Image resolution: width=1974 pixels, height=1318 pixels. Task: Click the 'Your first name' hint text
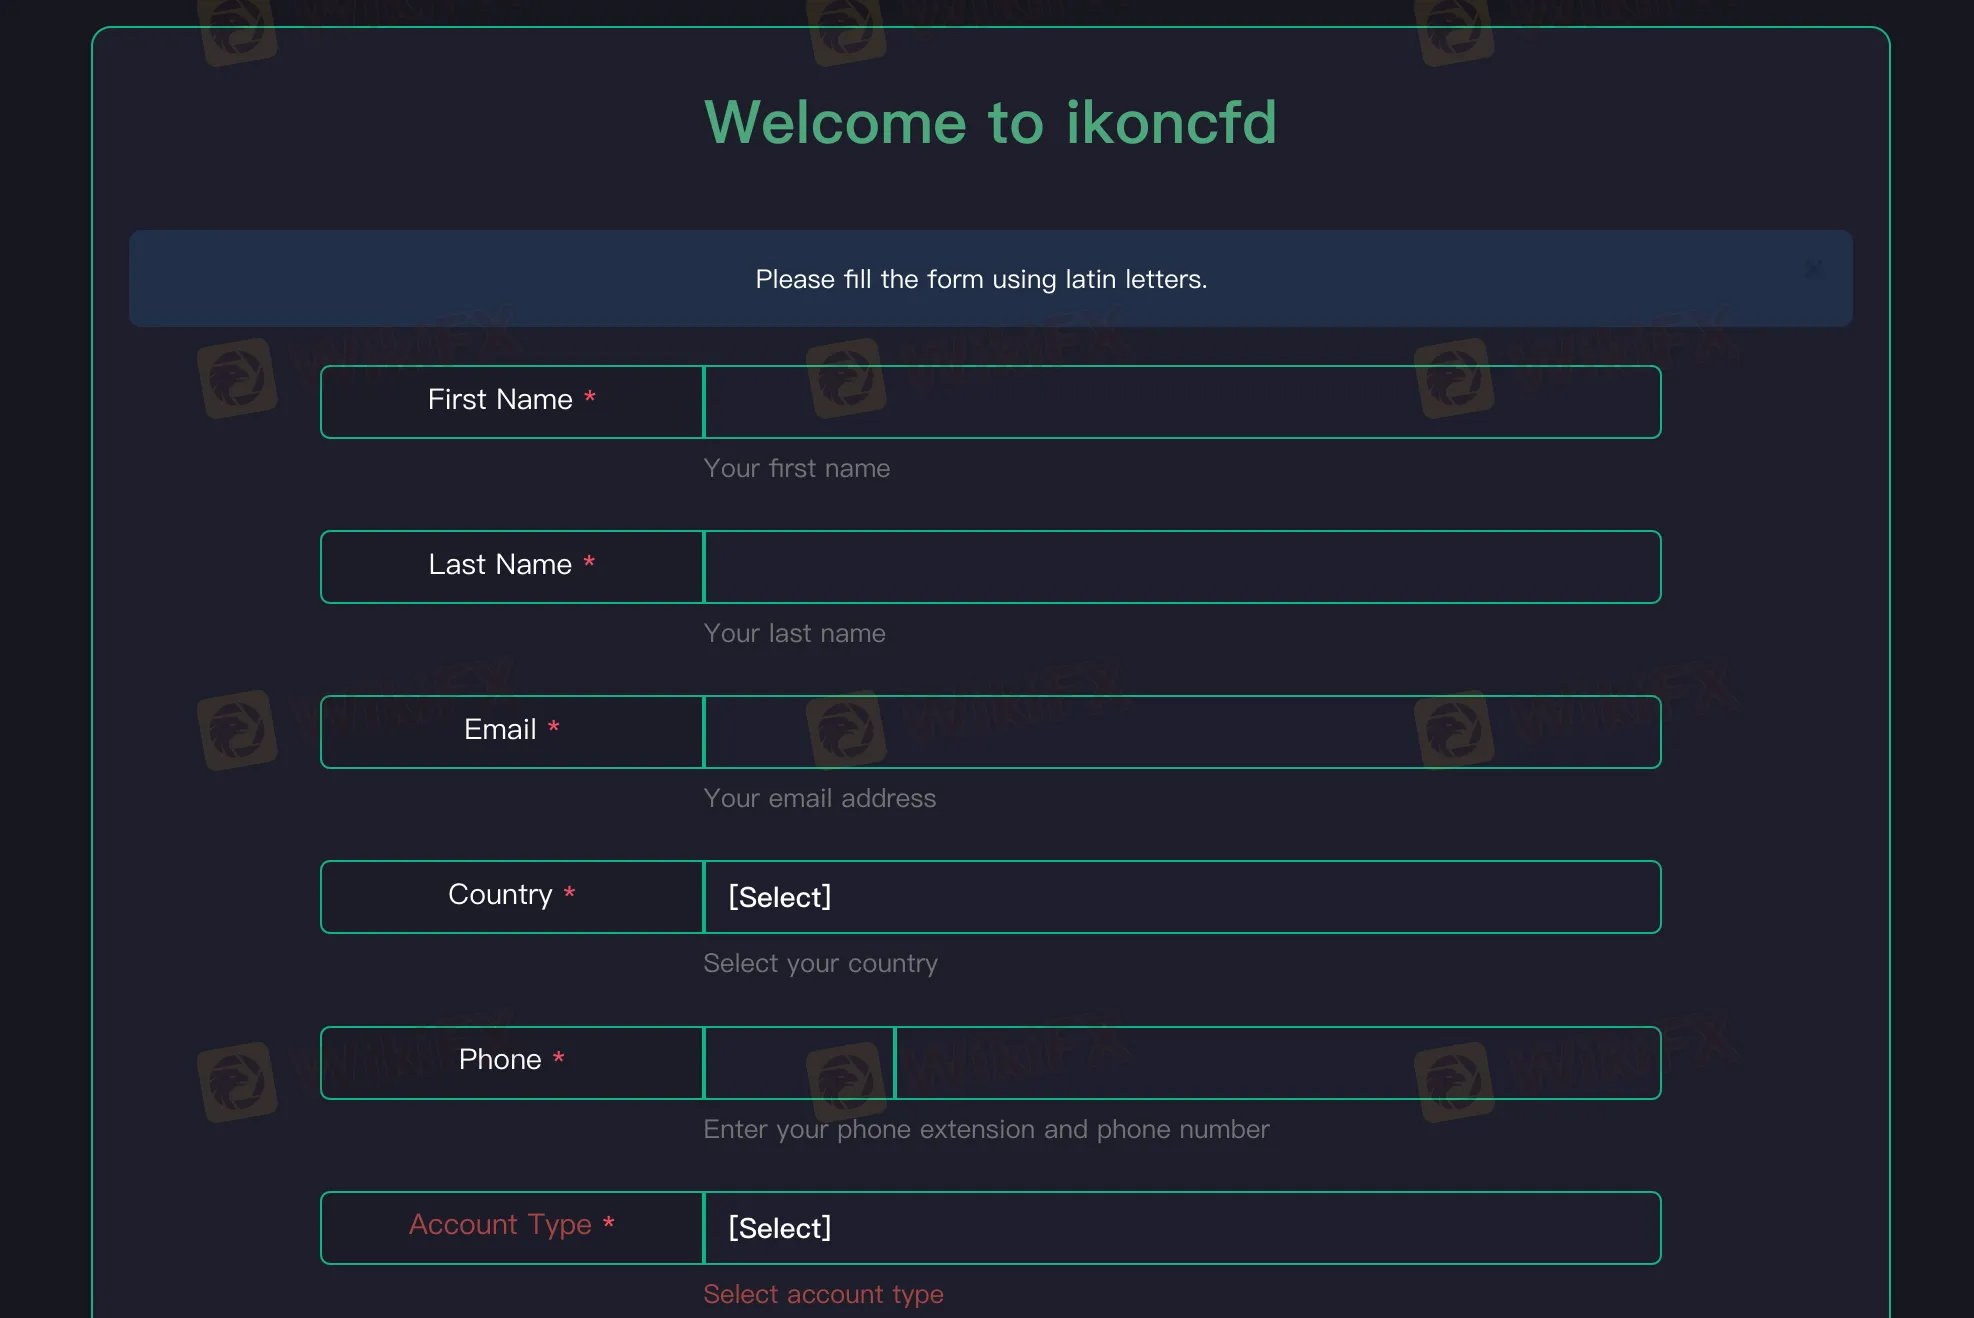coord(796,468)
